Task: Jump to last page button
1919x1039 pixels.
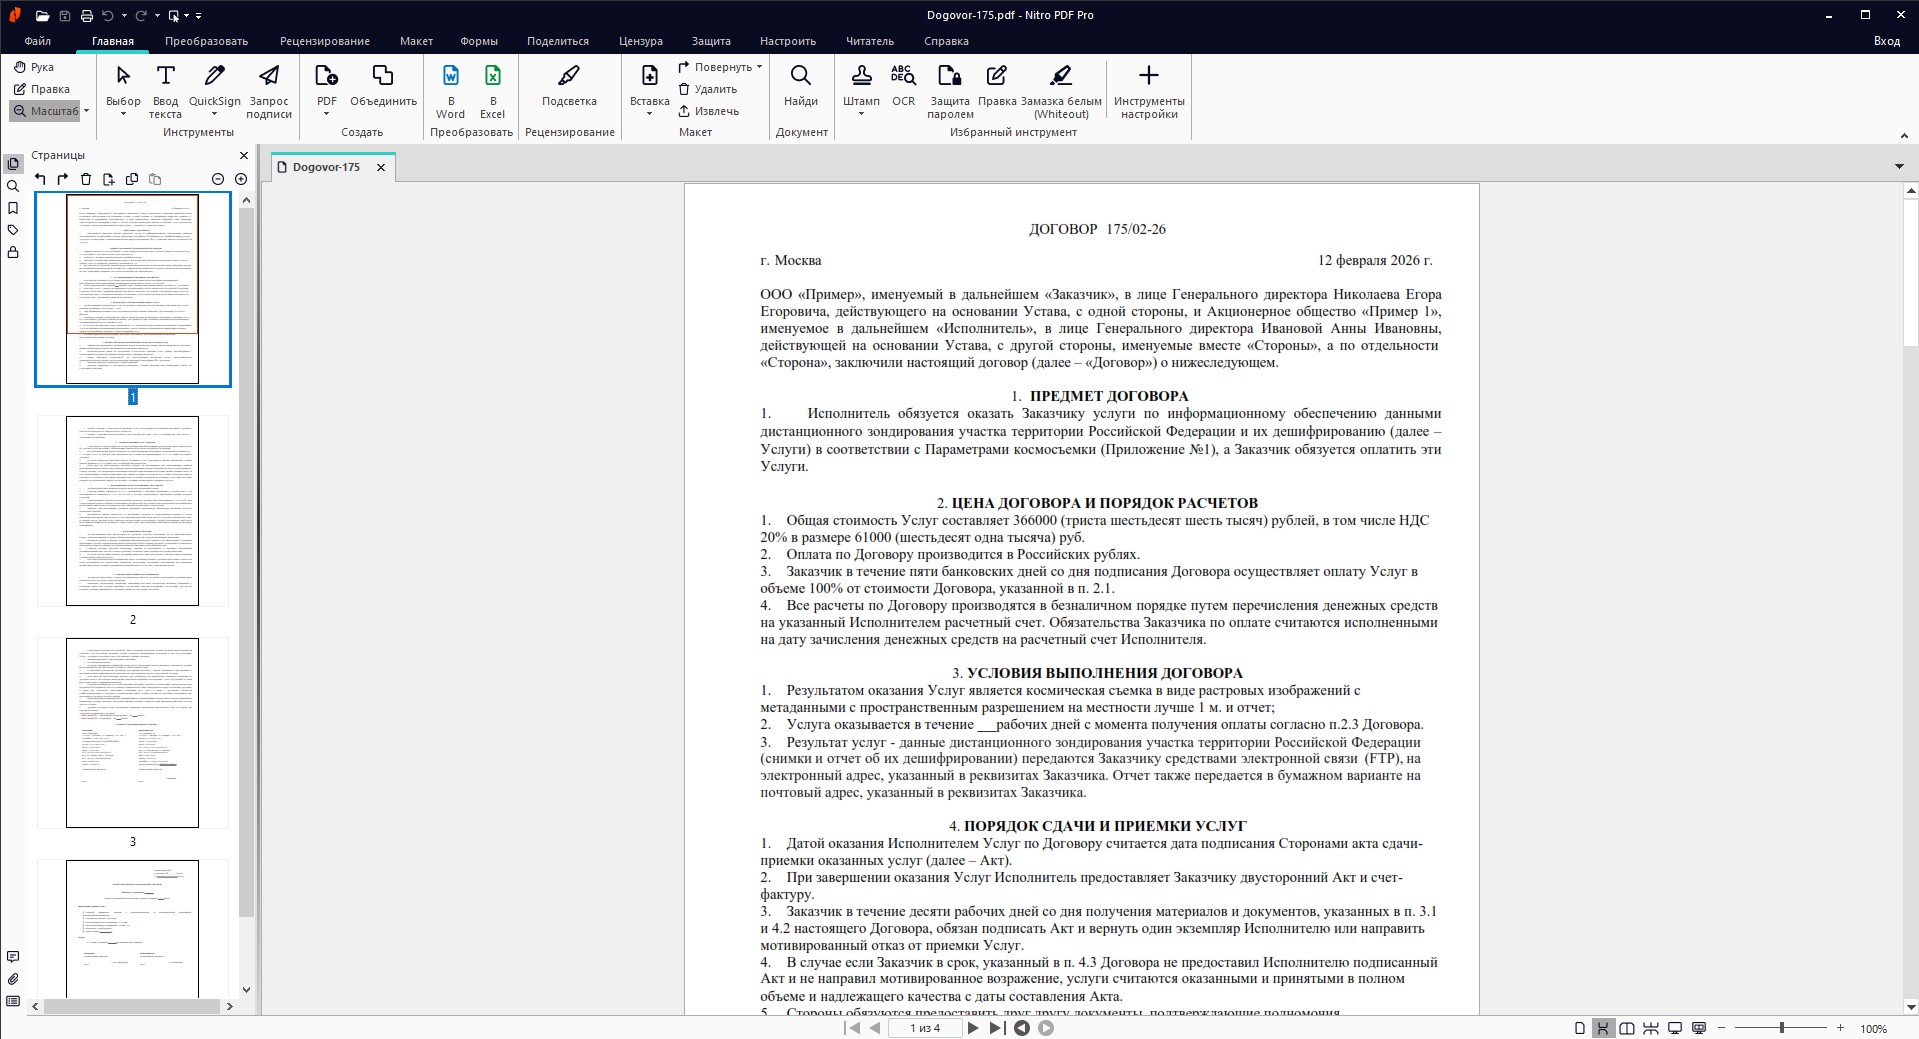Action: pyautogui.click(x=997, y=1028)
